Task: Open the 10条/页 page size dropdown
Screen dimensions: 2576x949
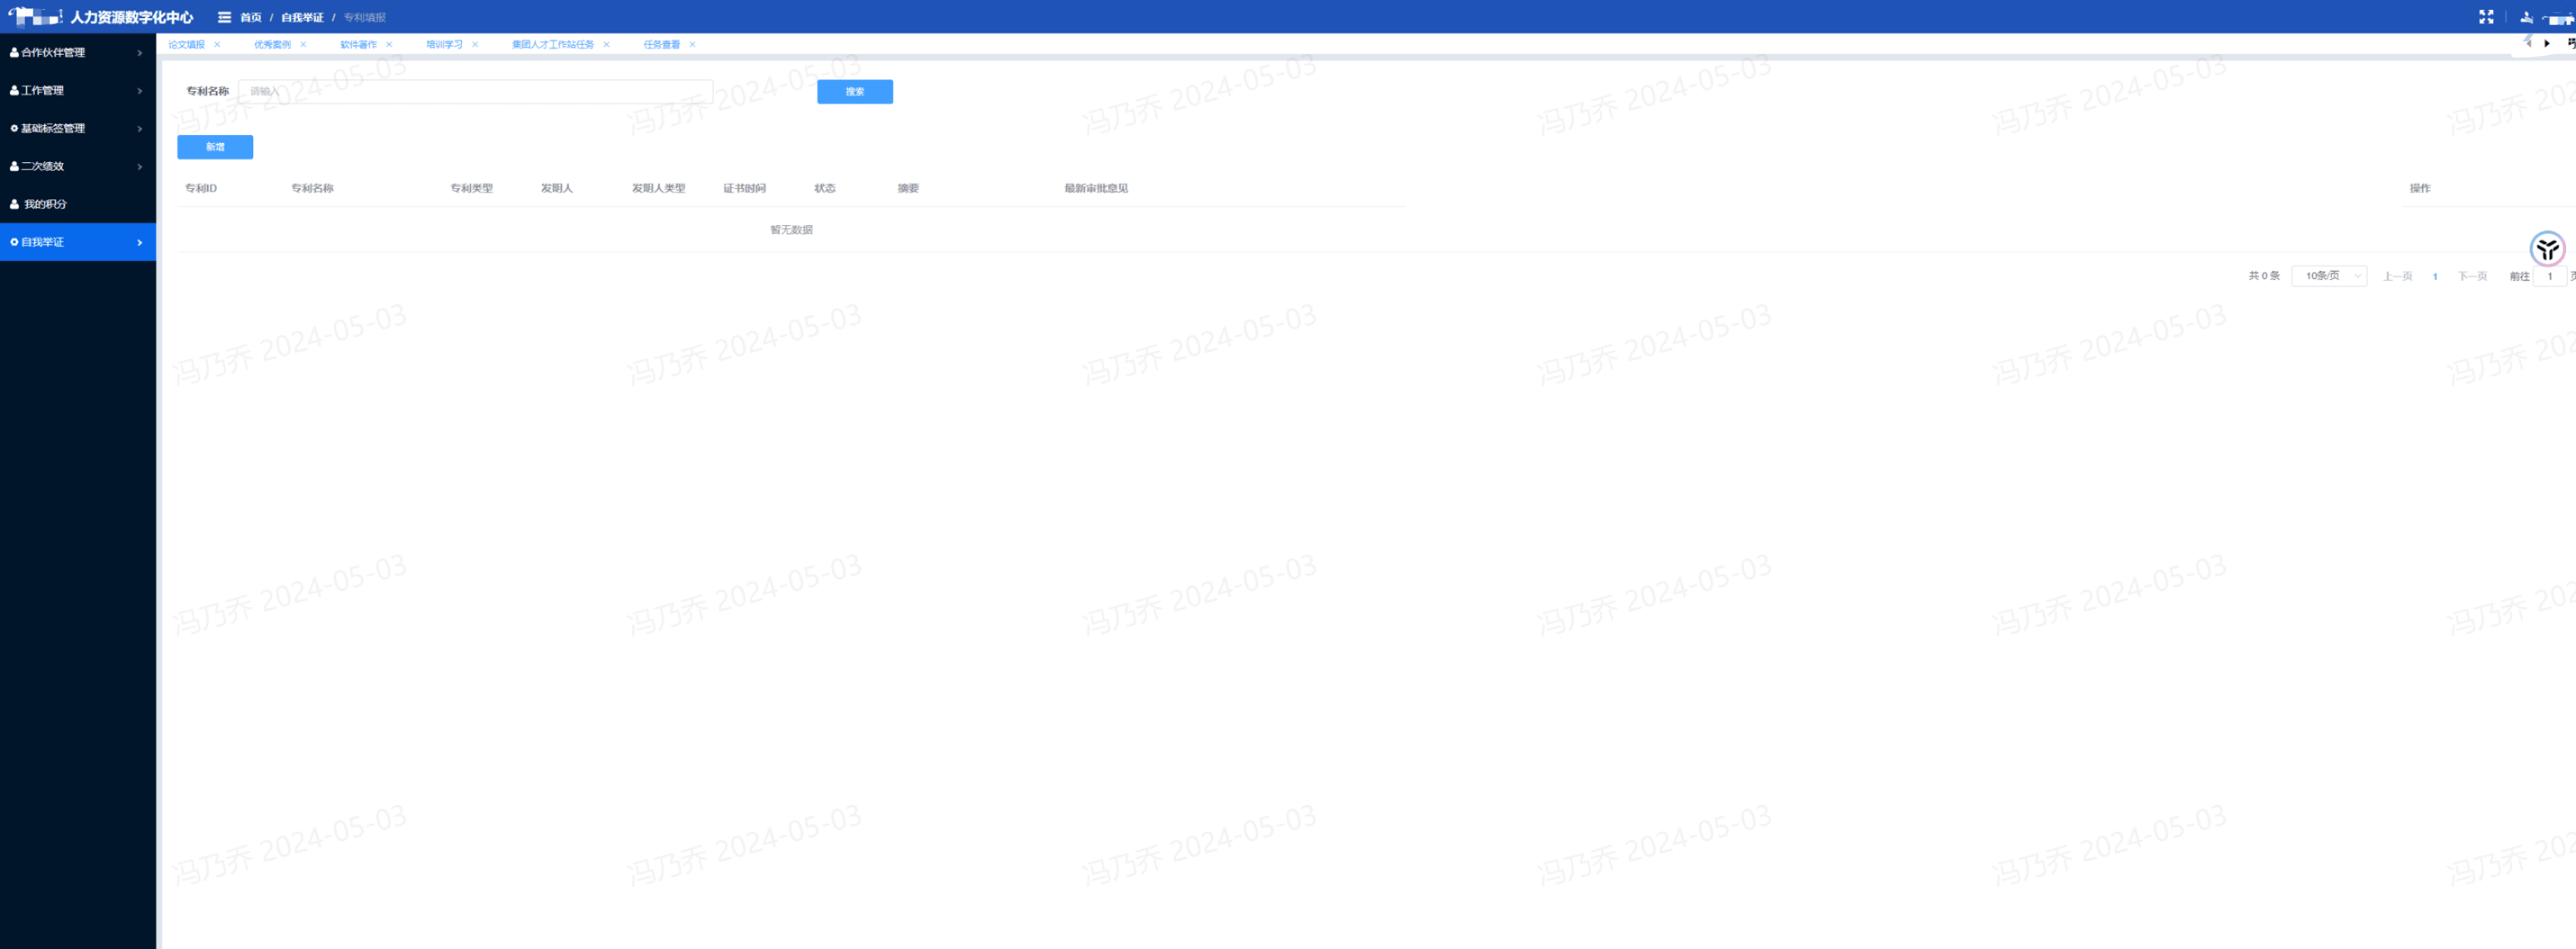Action: (x=2329, y=276)
